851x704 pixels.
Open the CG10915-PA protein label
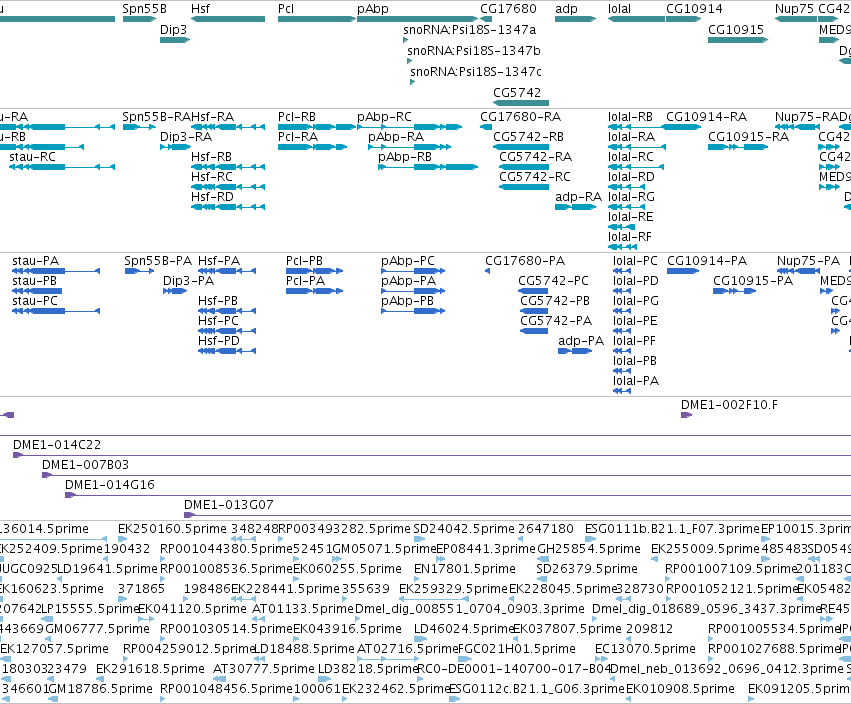[753, 281]
